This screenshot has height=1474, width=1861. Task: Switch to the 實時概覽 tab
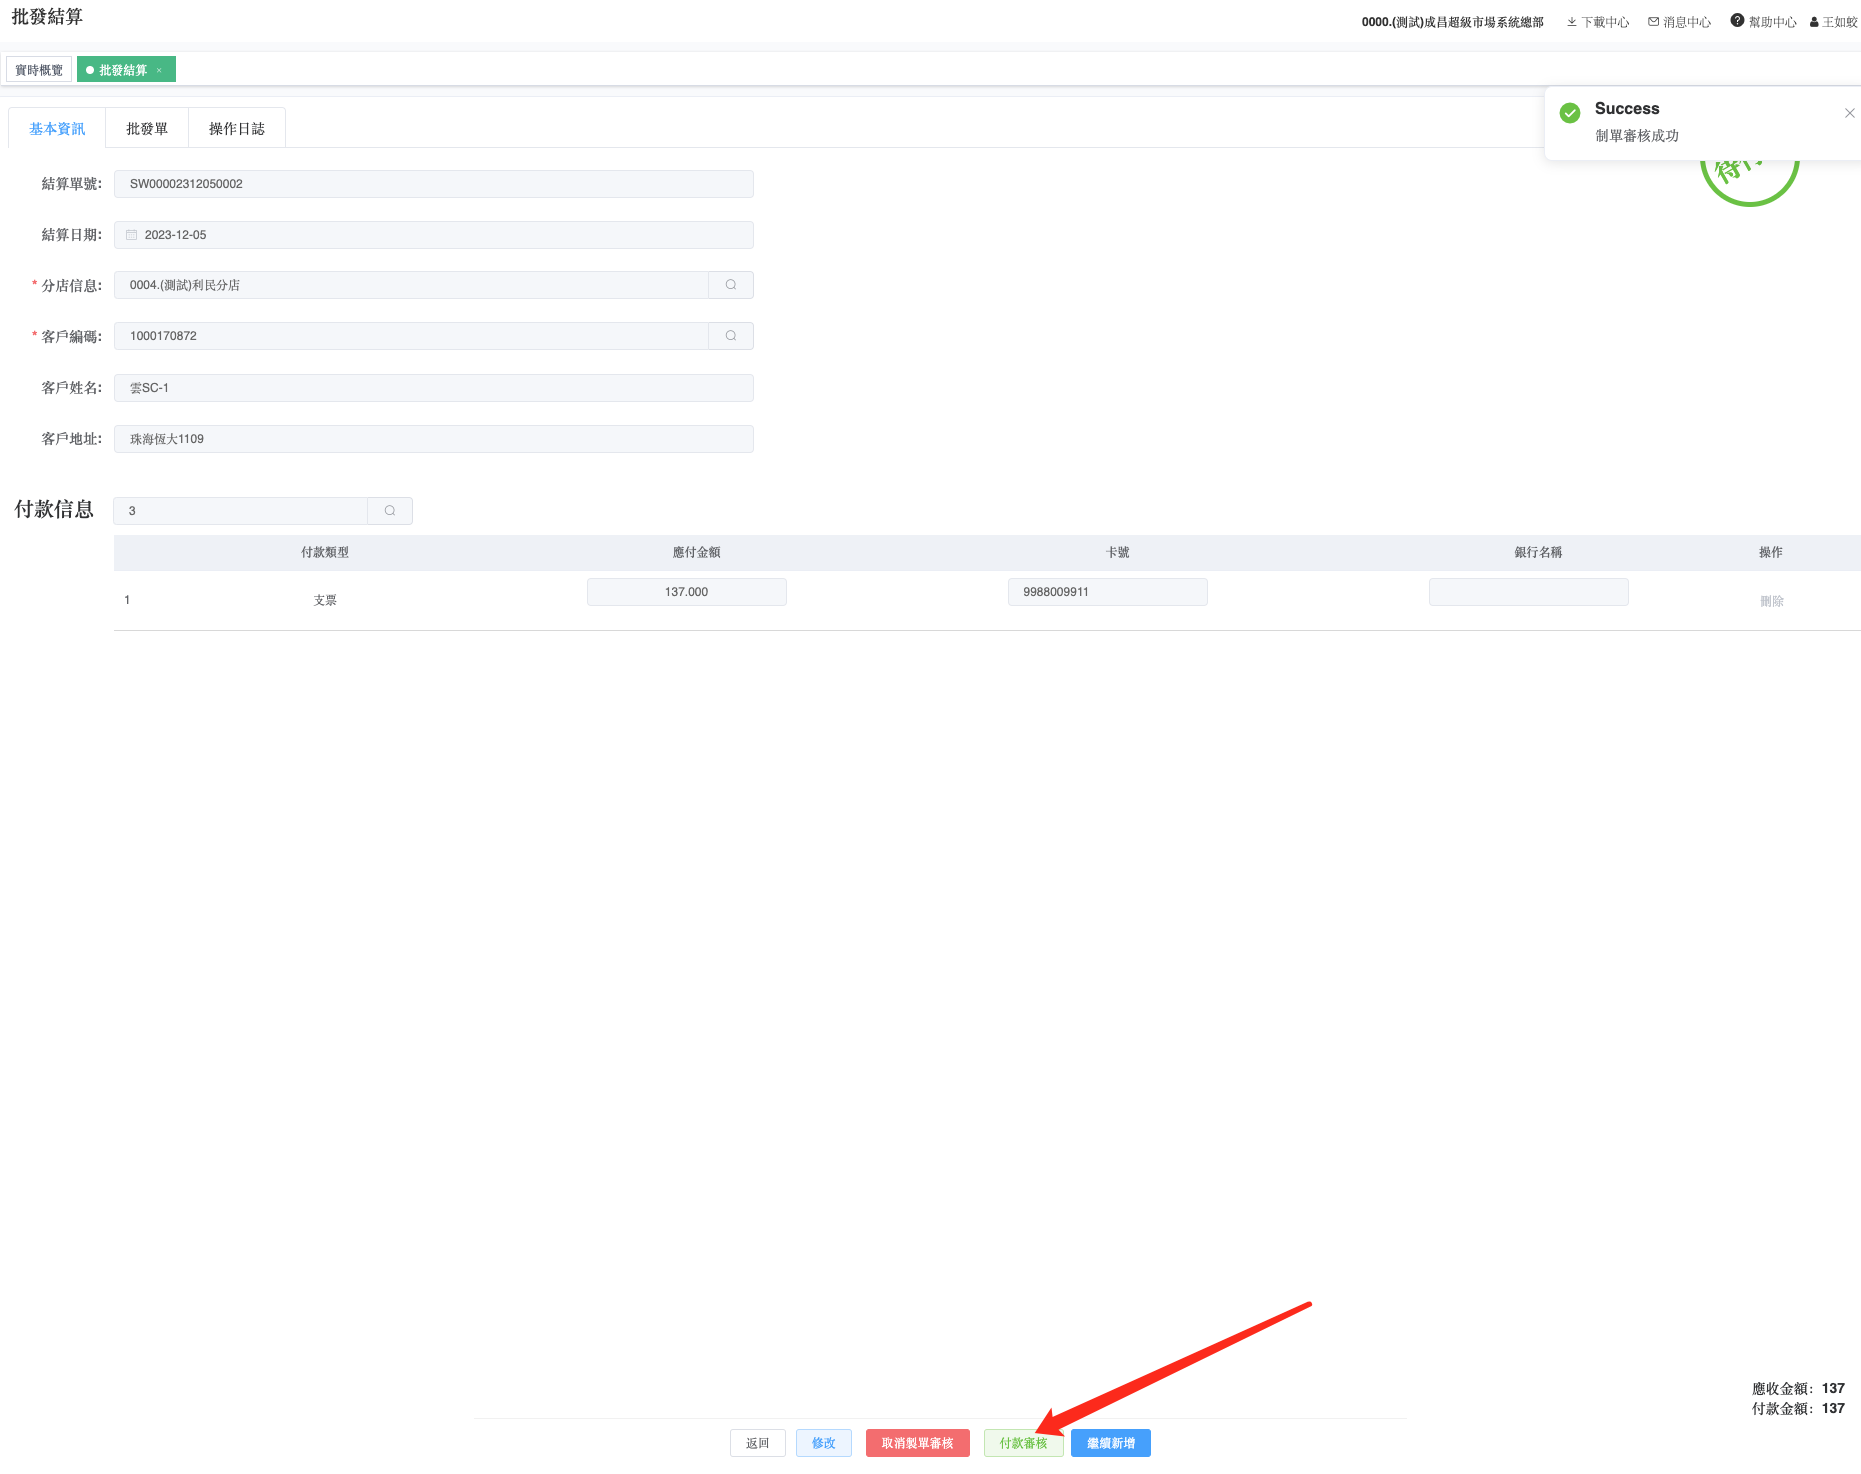tap(39, 70)
